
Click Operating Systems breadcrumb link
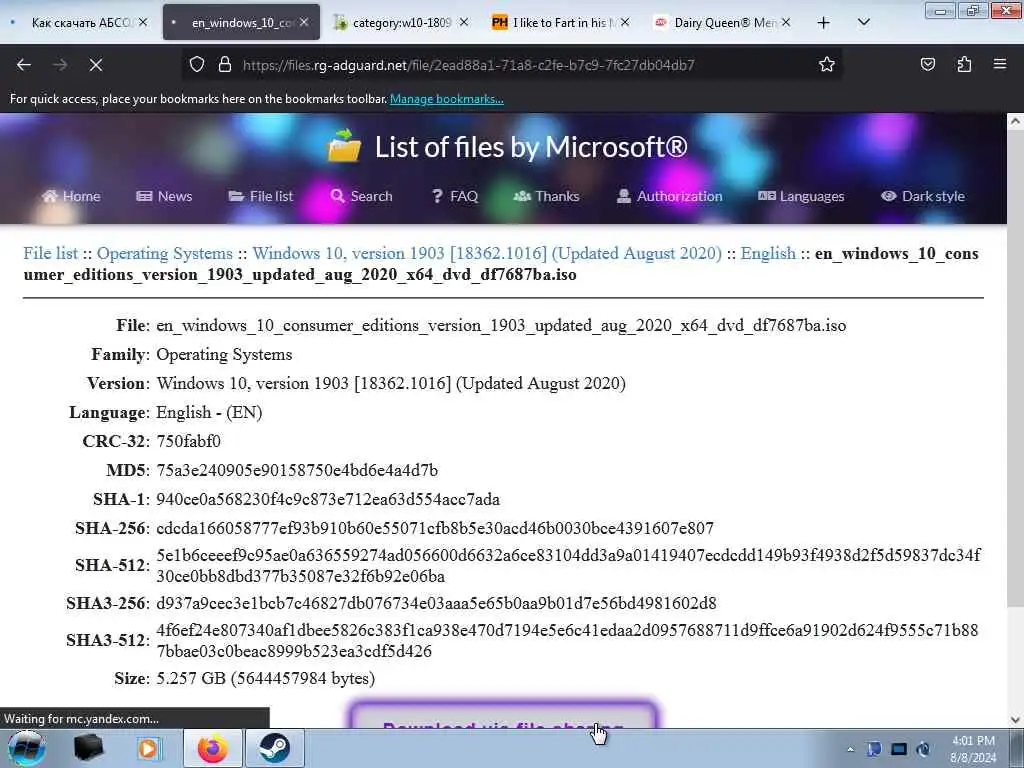165,253
